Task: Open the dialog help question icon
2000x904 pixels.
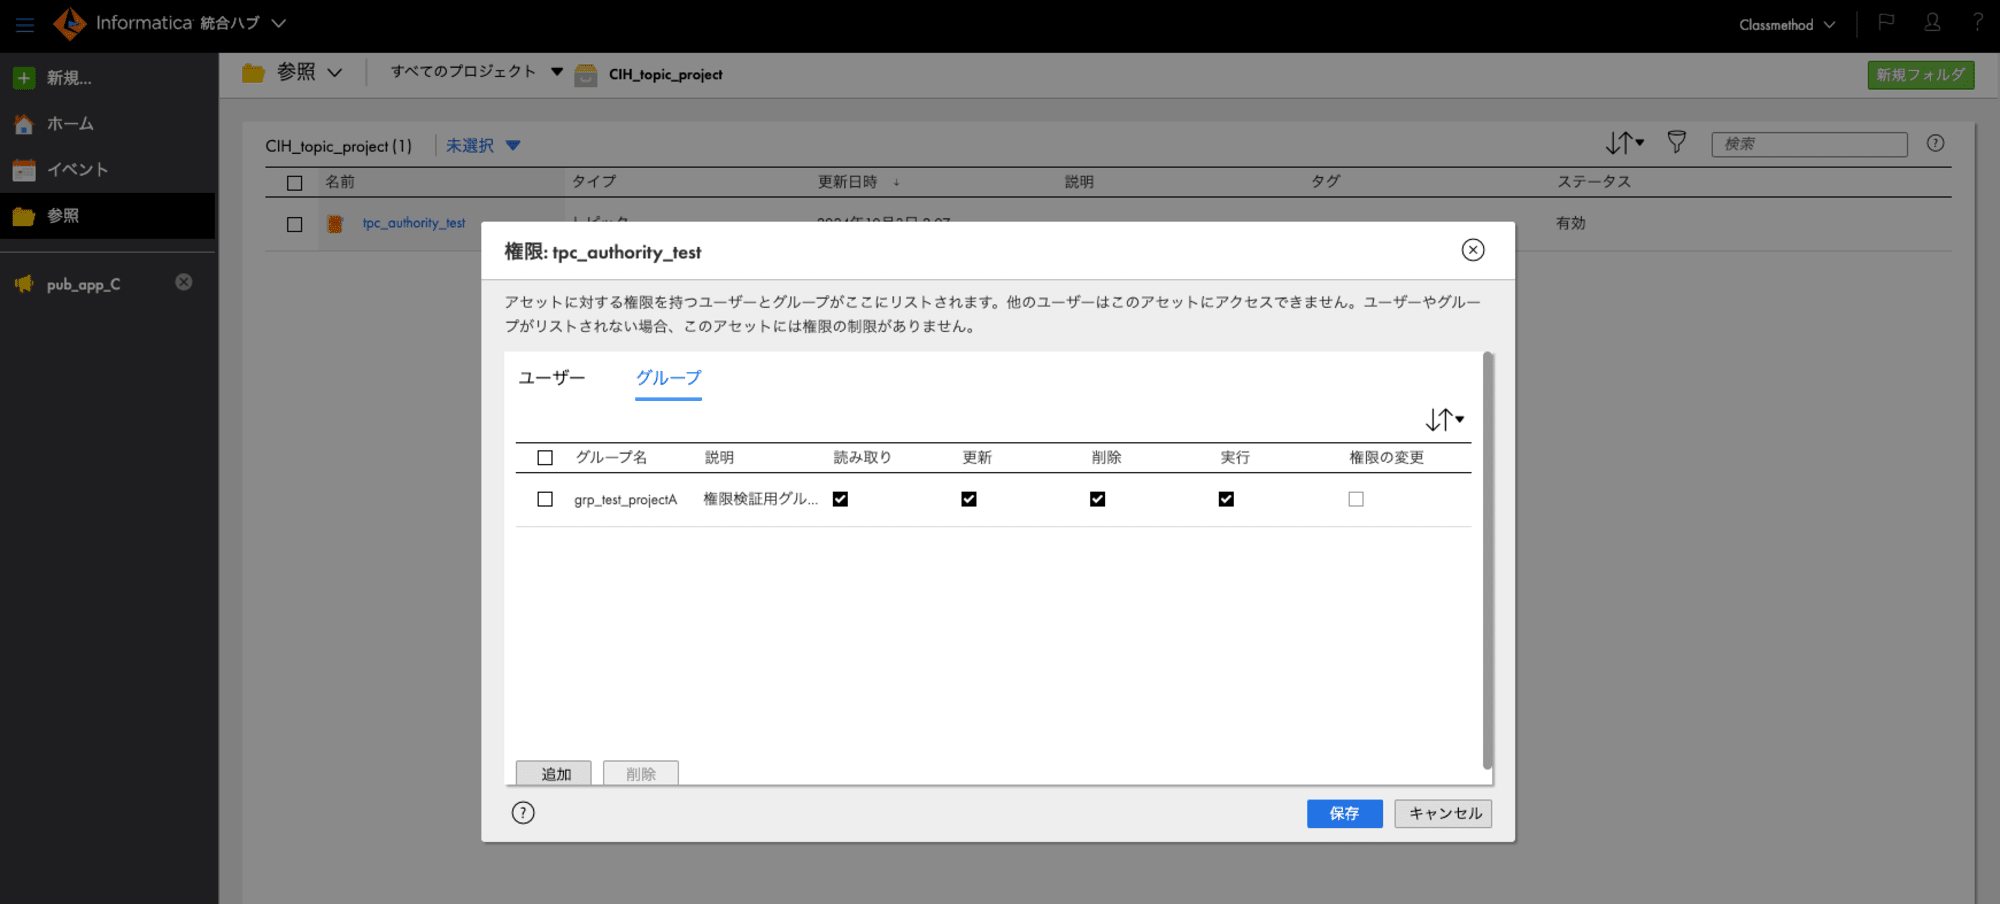Action: [x=523, y=813]
